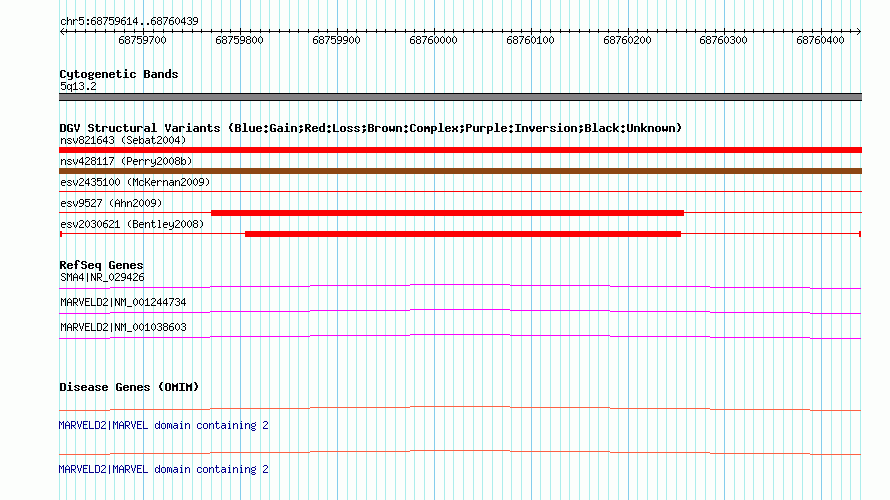This screenshot has width=890, height=500.
Task: Click the second orange OMIM gene line
Action: pos(460,453)
